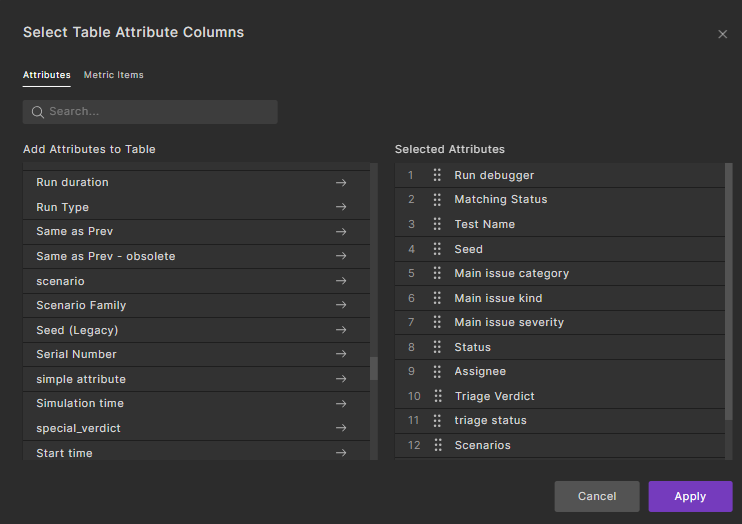Cancel the column selection dialog
The width and height of the screenshot is (742, 524).
(x=597, y=496)
